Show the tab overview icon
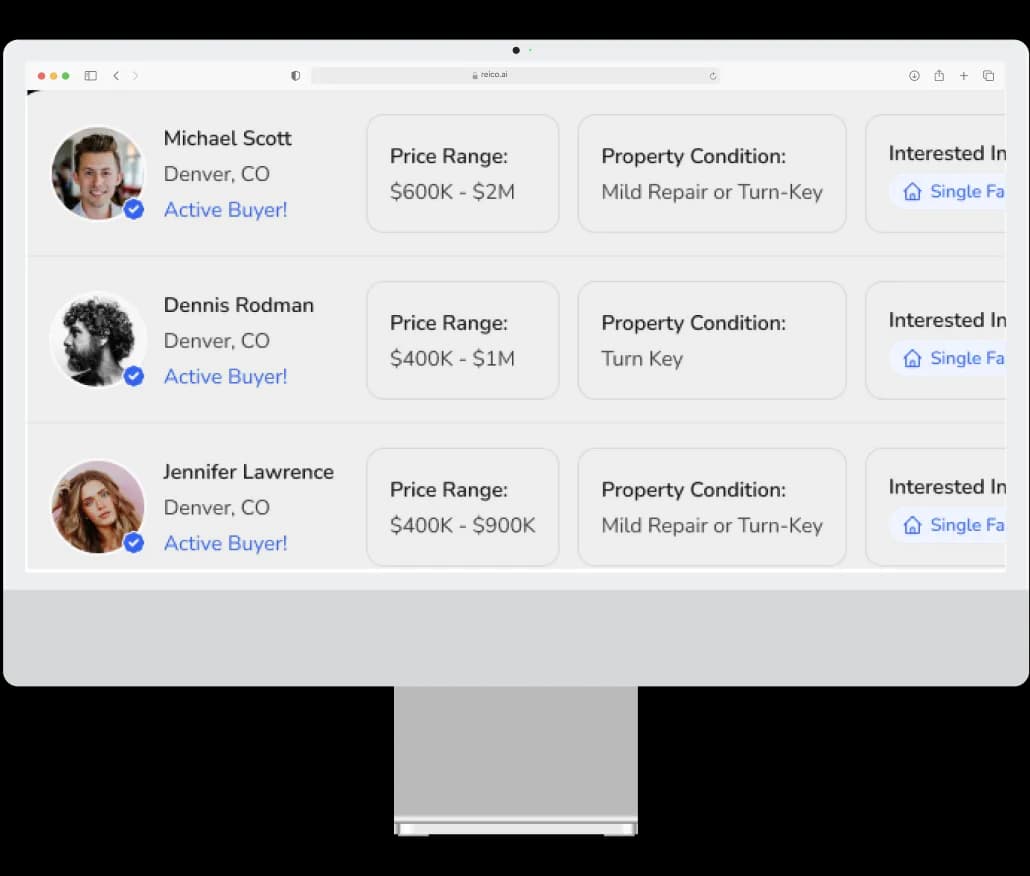The height and width of the screenshot is (876, 1030). tap(988, 76)
